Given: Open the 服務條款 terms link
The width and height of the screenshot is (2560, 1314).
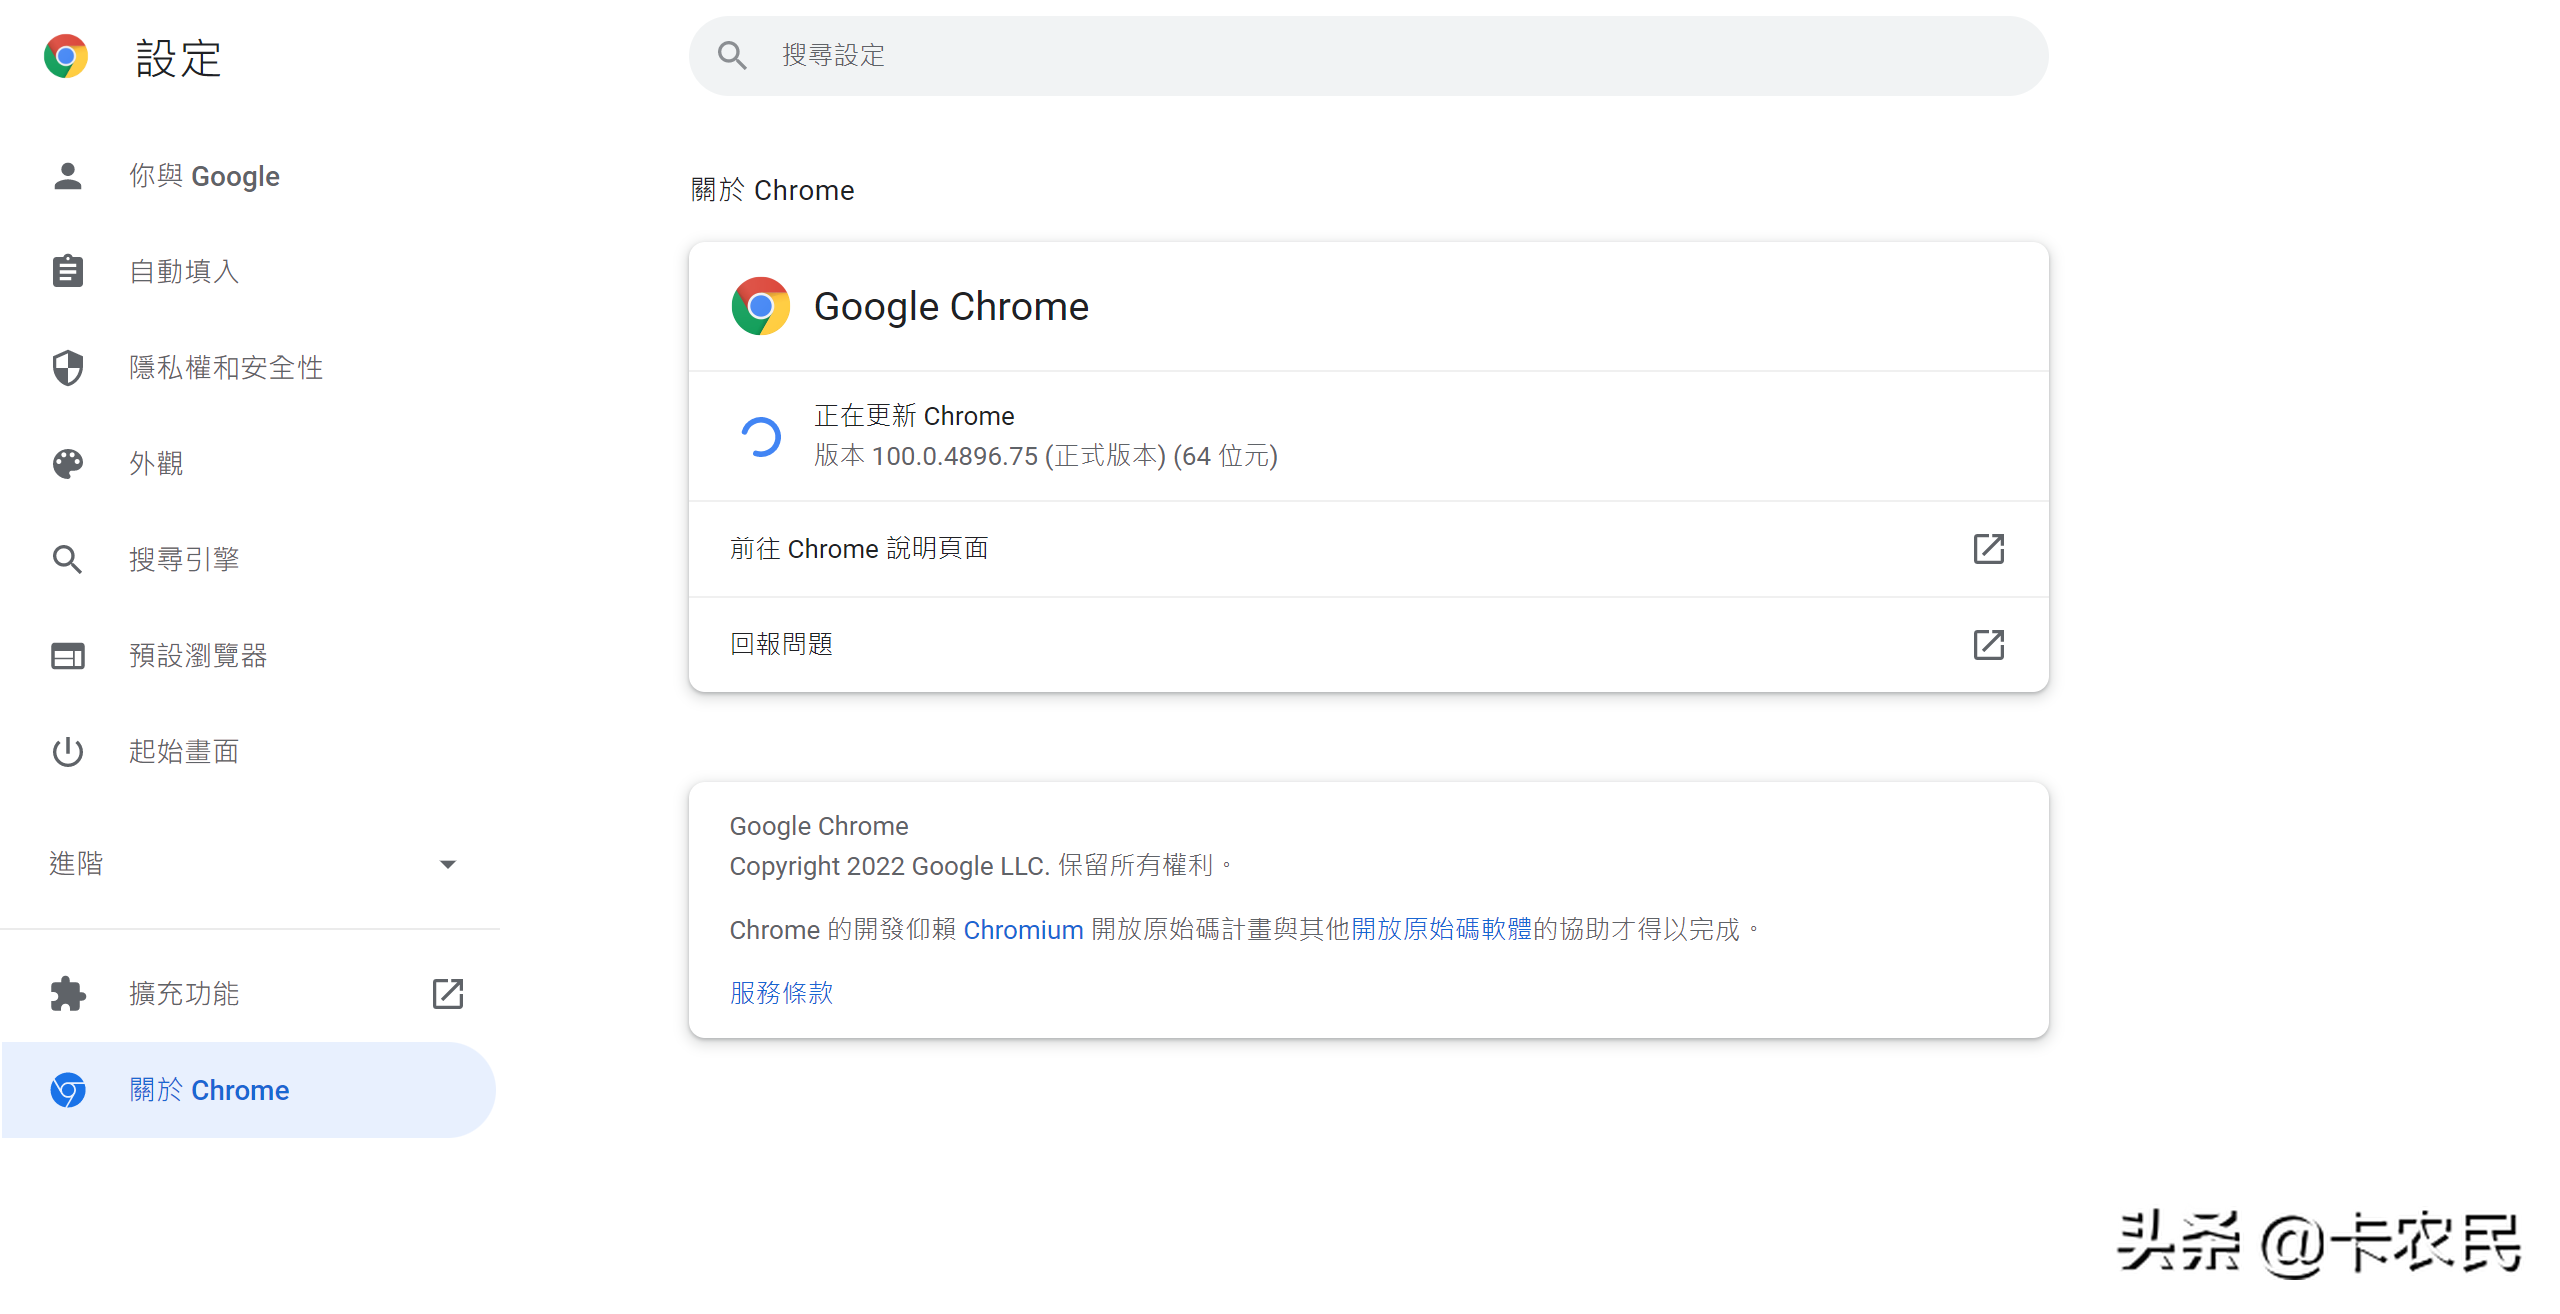Looking at the screenshot, I should click(781, 993).
